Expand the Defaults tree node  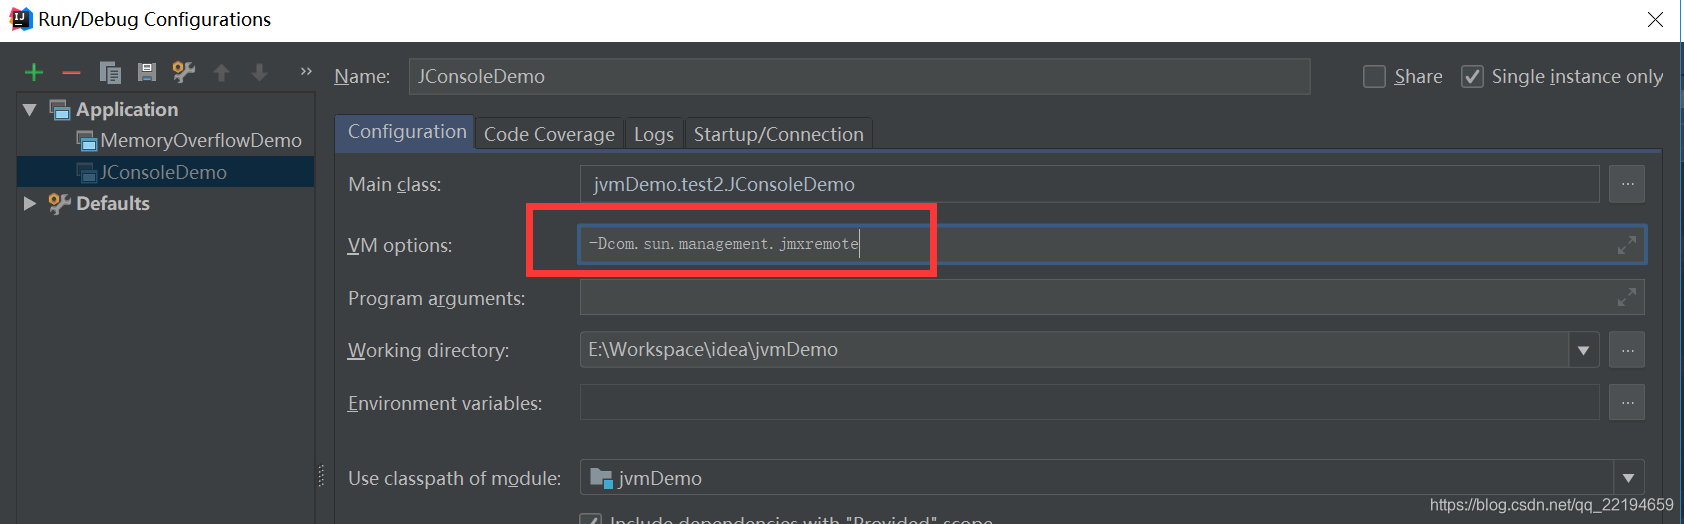point(29,203)
